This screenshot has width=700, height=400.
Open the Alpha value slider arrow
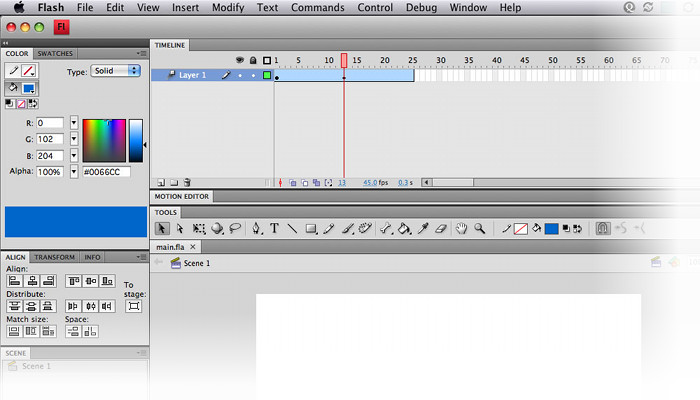[74, 171]
